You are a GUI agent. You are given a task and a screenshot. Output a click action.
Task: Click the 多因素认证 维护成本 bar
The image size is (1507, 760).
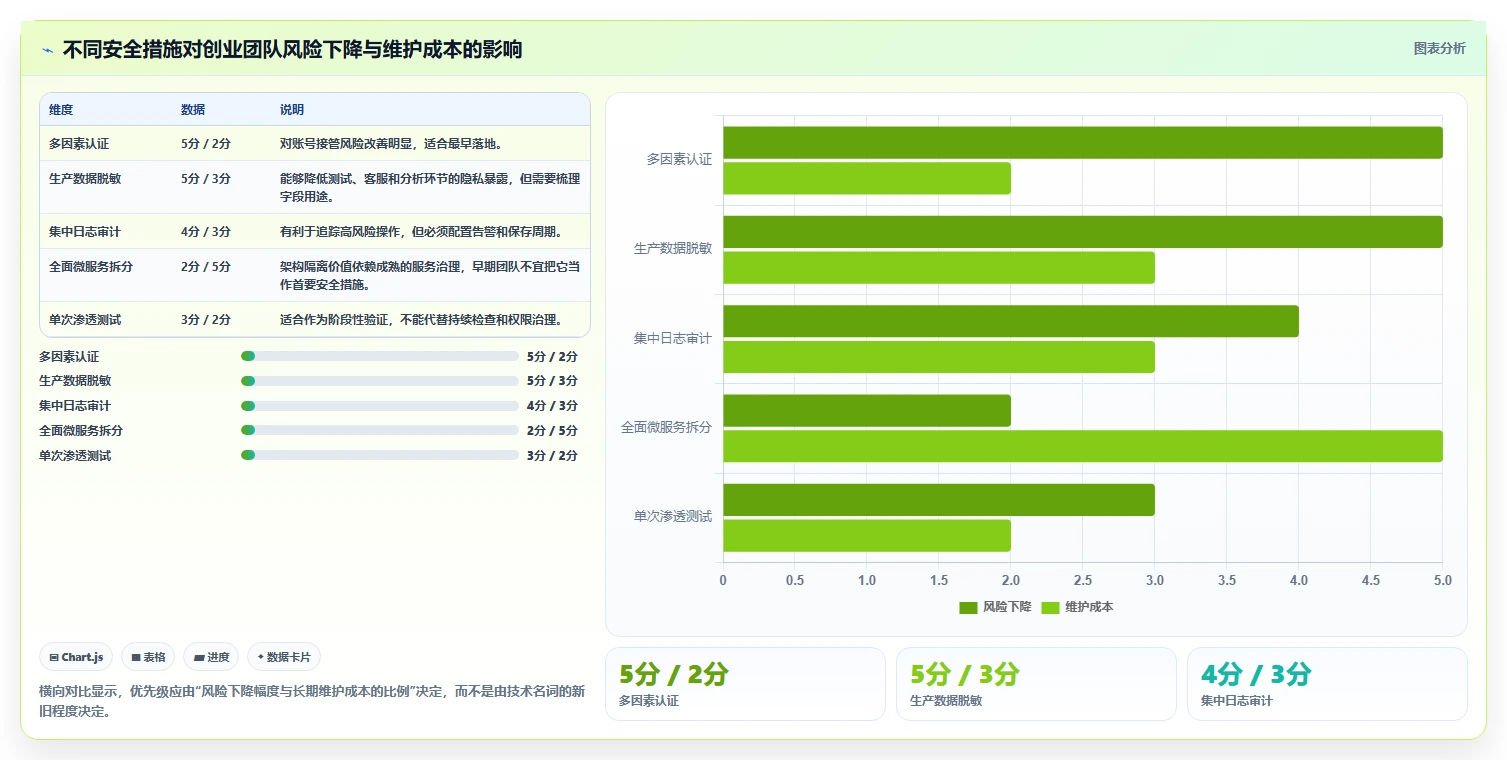click(x=867, y=178)
